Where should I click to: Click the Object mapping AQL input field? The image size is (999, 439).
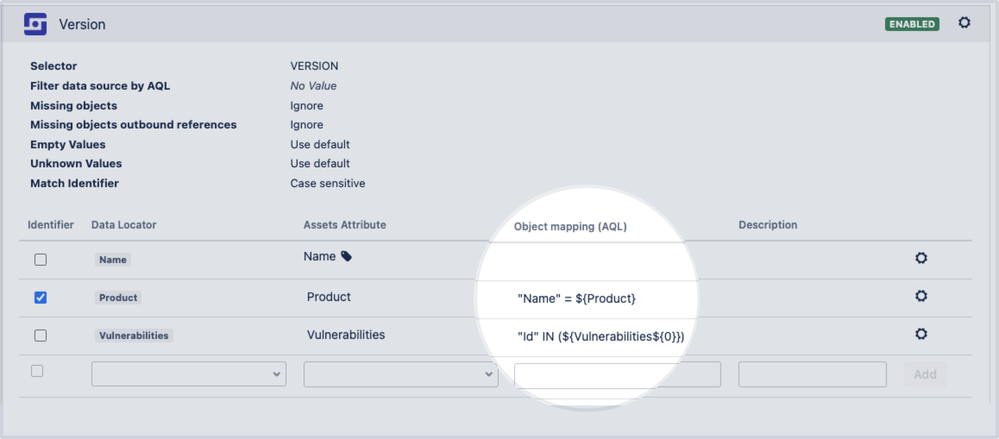(x=617, y=374)
